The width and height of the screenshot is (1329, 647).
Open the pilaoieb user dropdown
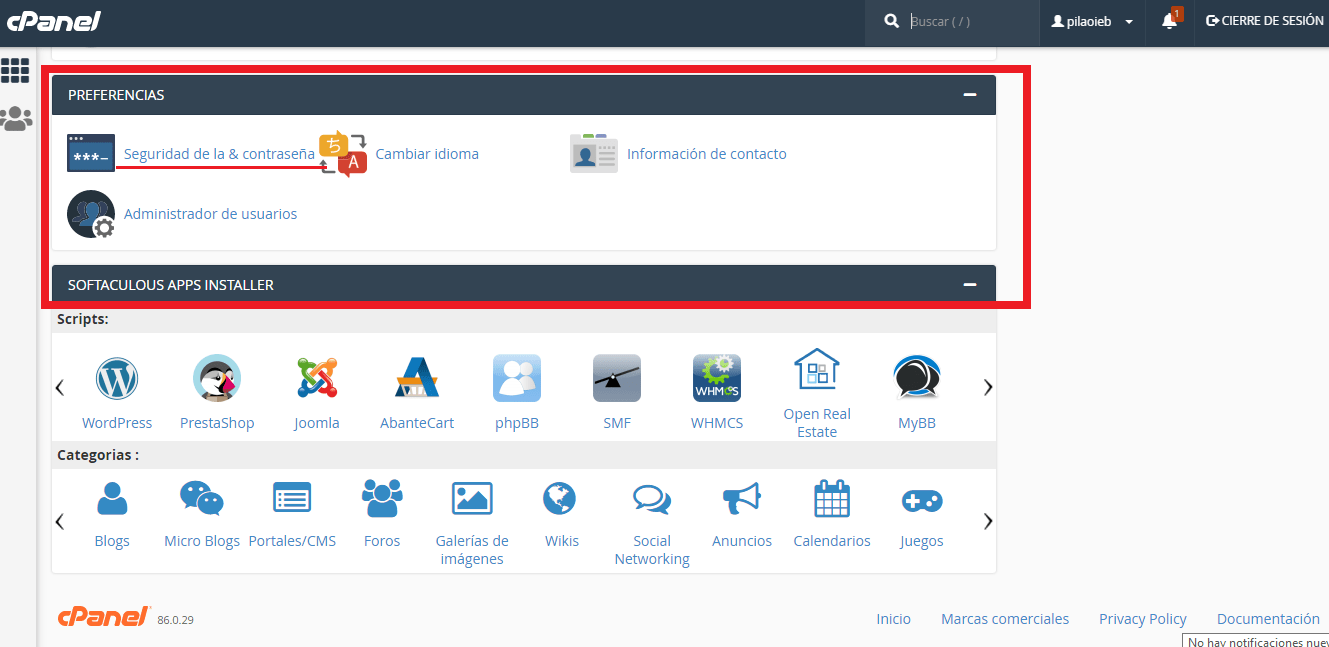1092,21
